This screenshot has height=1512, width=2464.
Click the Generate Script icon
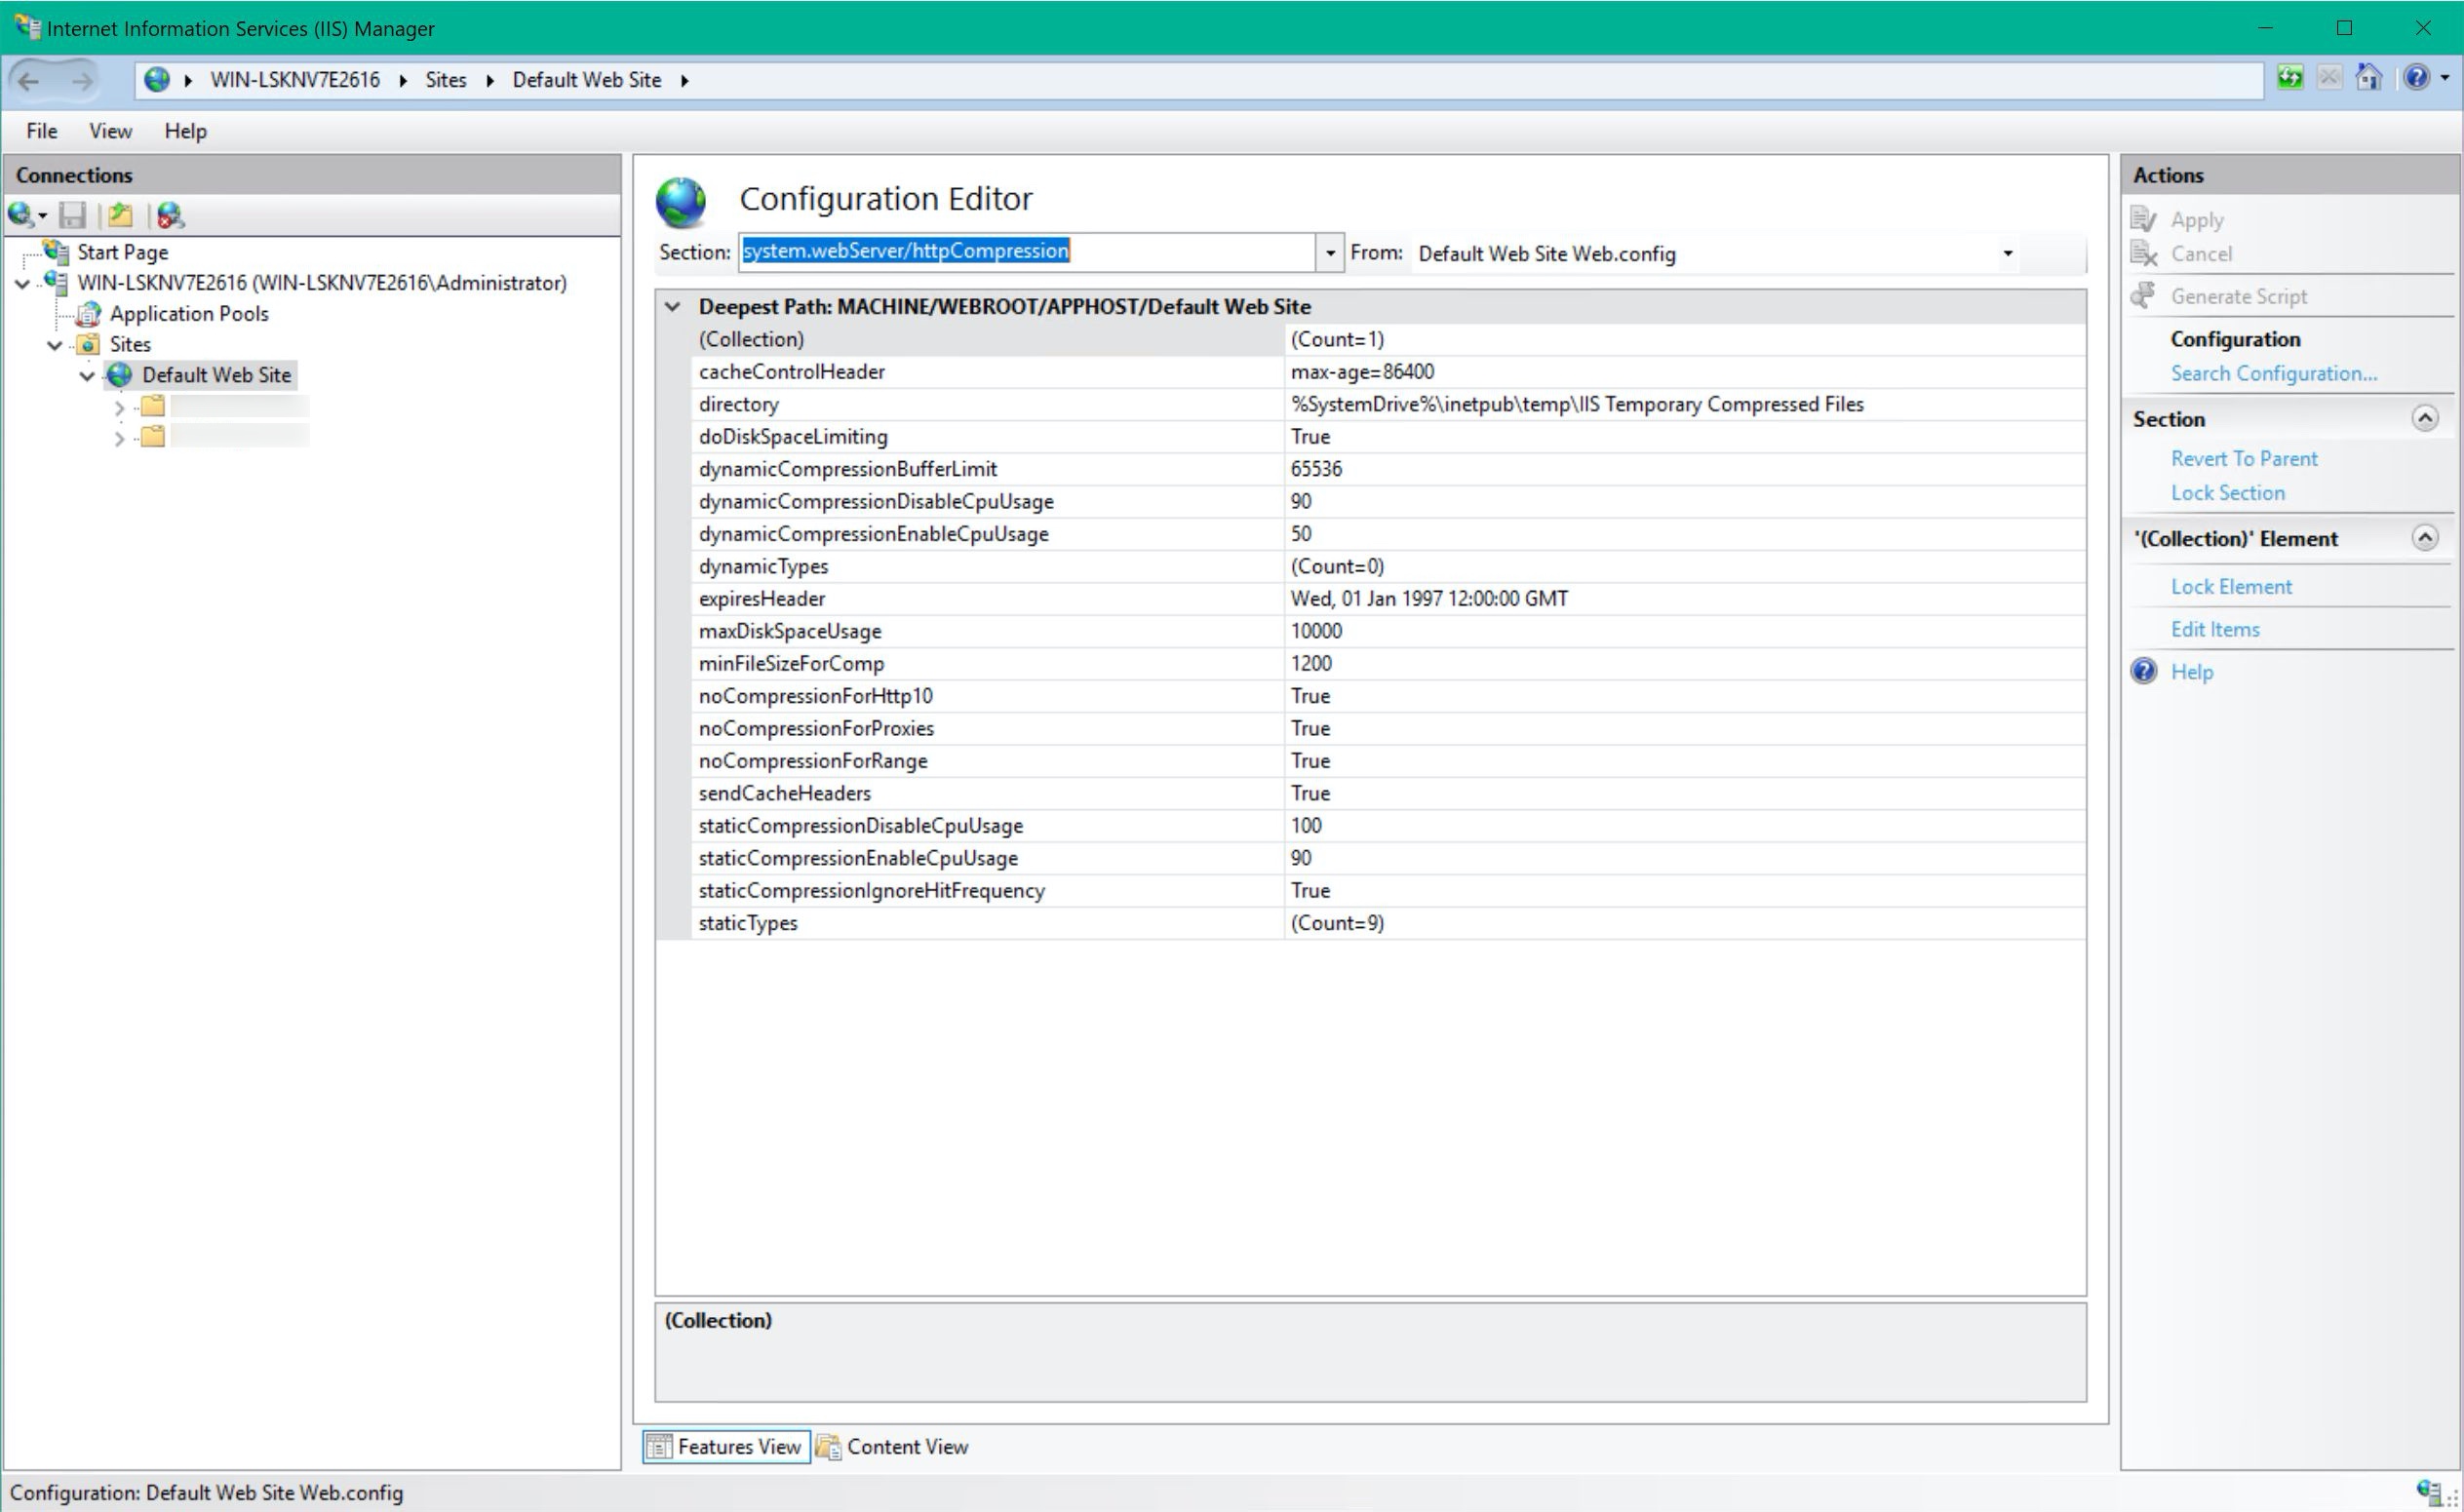tap(2143, 296)
